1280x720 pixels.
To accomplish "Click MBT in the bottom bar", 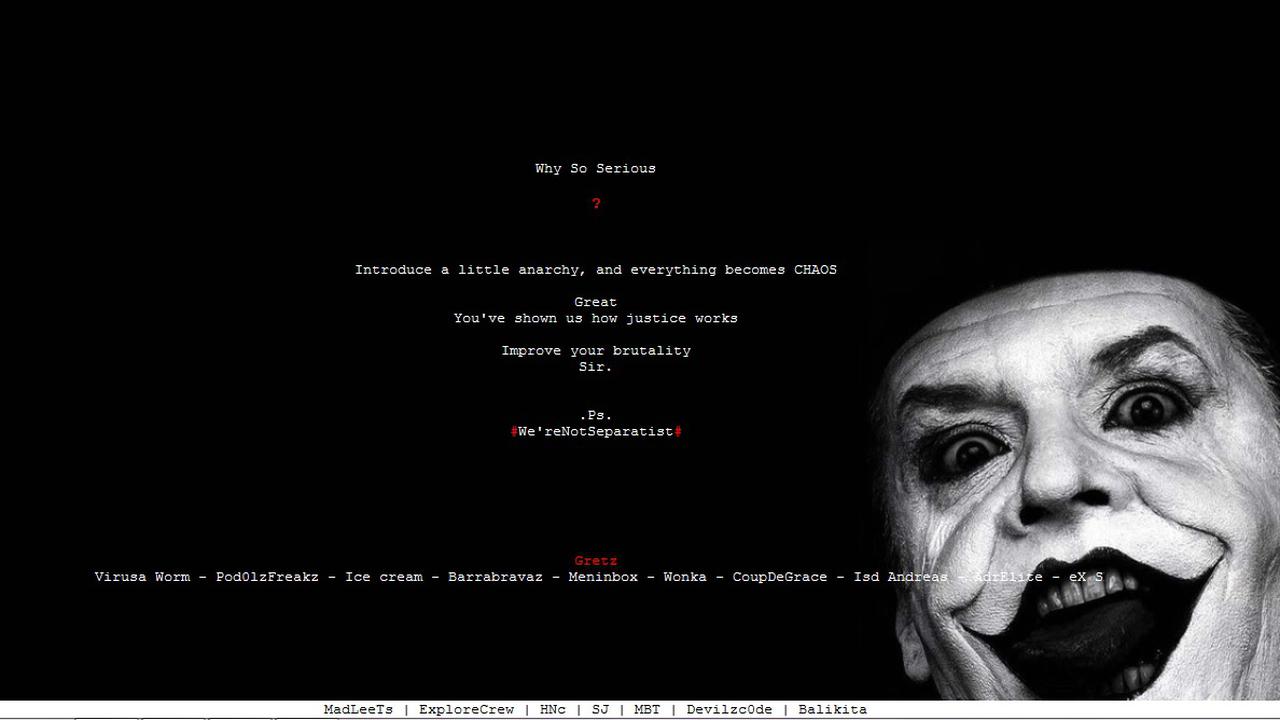I will click(x=646, y=709).
